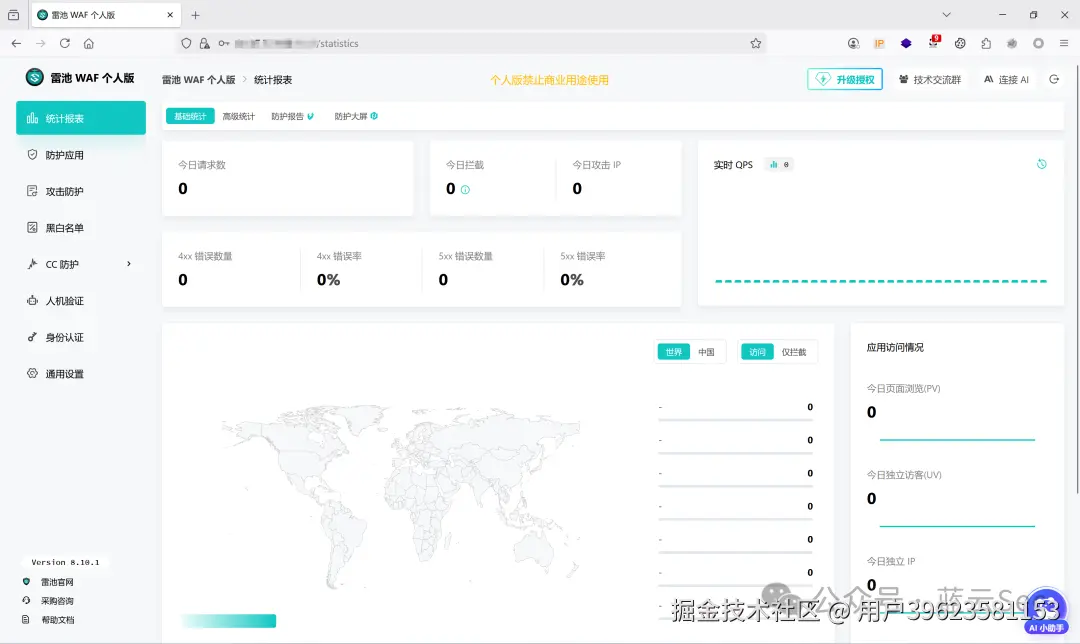The image size is (1080, 644).
Task: Open the list all tabs dropdown arrow
Action: 946,14
